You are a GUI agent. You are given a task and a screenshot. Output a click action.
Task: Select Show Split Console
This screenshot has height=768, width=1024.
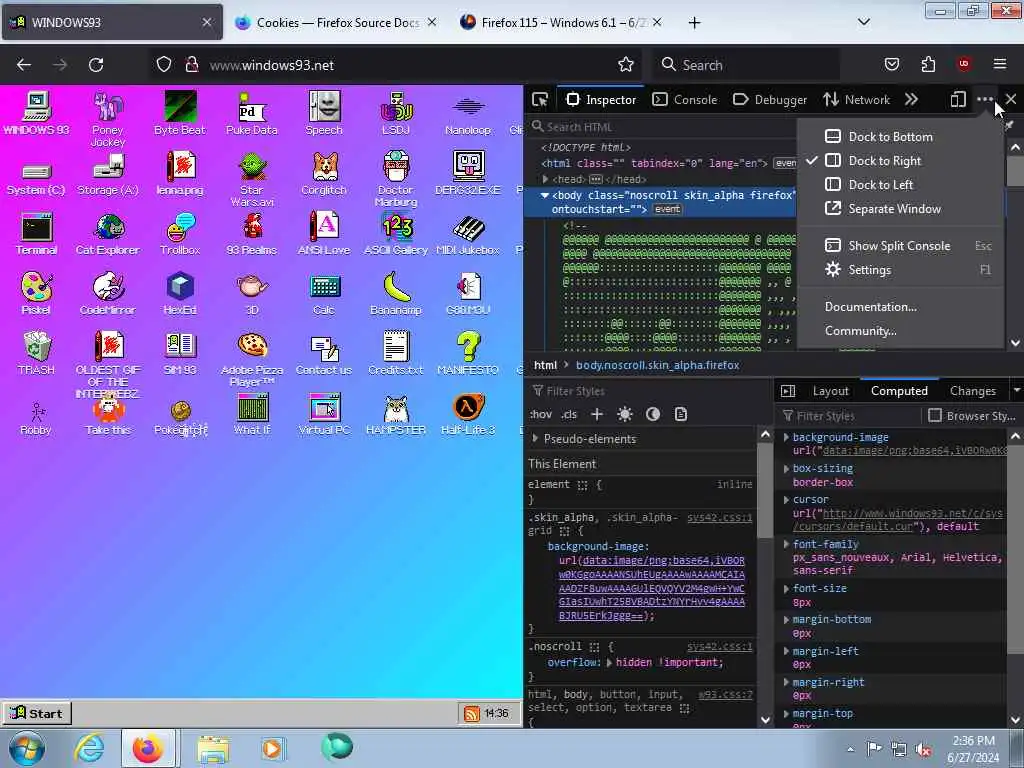pyautogui.click(x=901, y=246)
